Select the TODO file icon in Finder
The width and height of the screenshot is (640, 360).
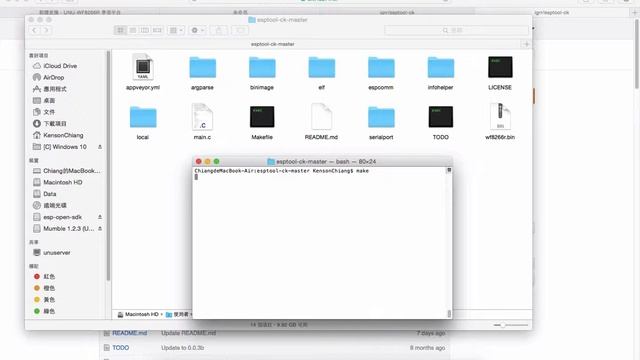tap(441, 117)
